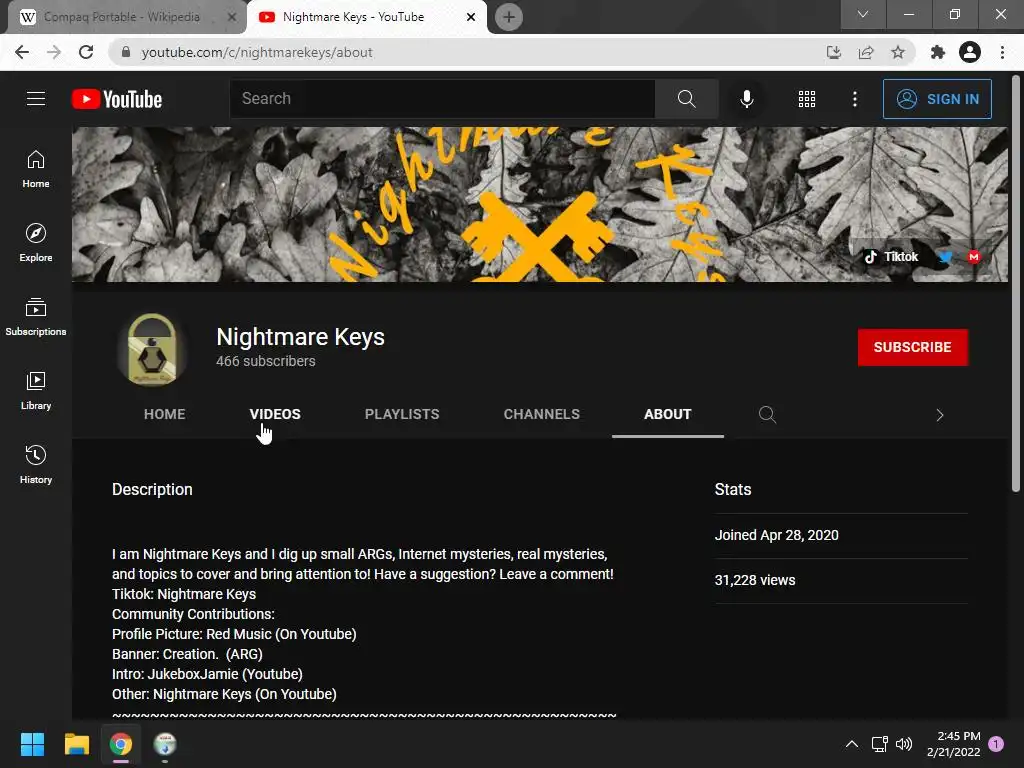Switch to Compaq Portable Wikipedia tab

pyautogui.click(x=121, y=17)
